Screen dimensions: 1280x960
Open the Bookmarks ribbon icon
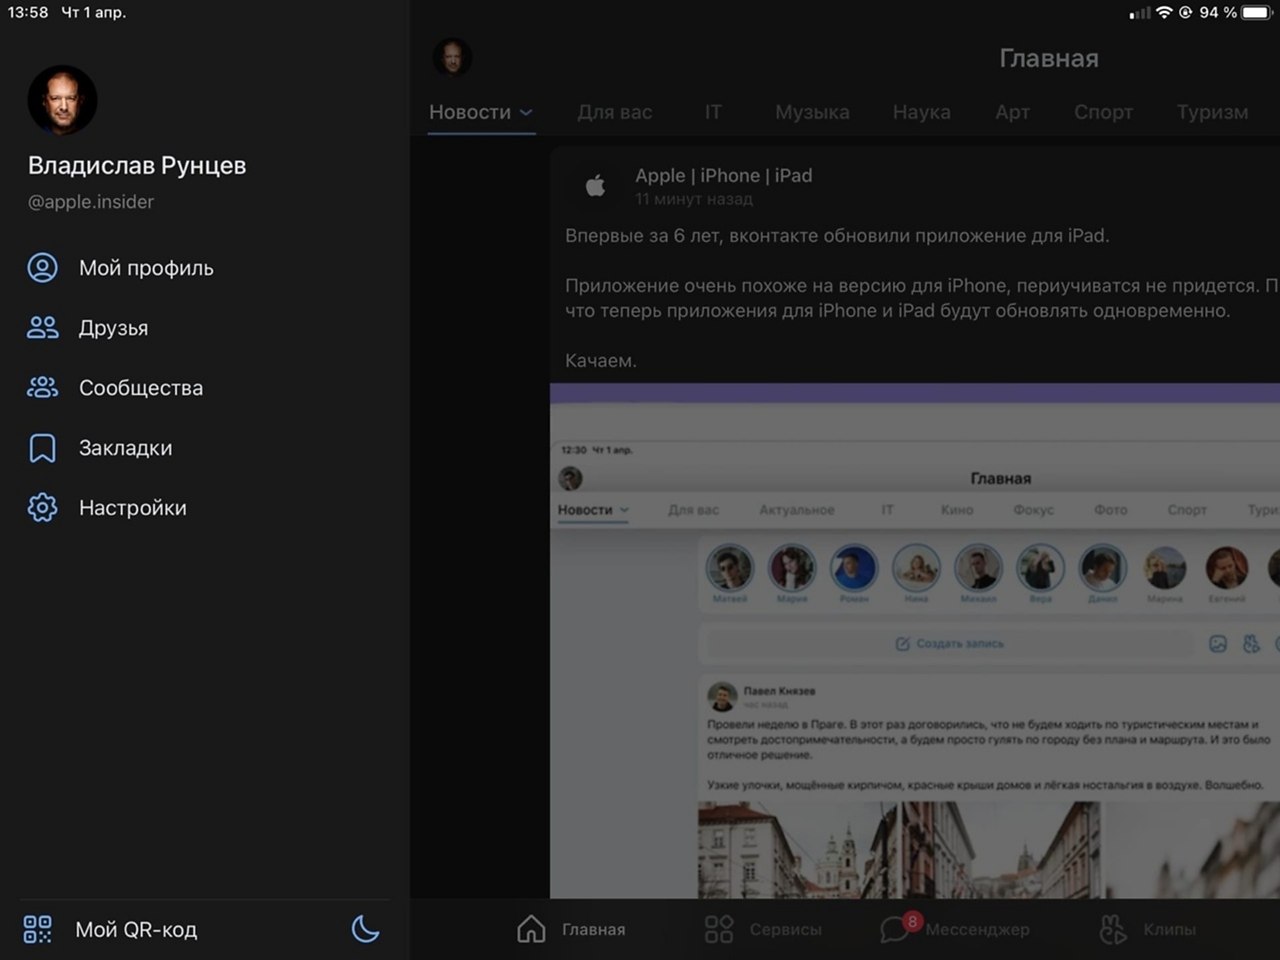[x=42, y=448]
